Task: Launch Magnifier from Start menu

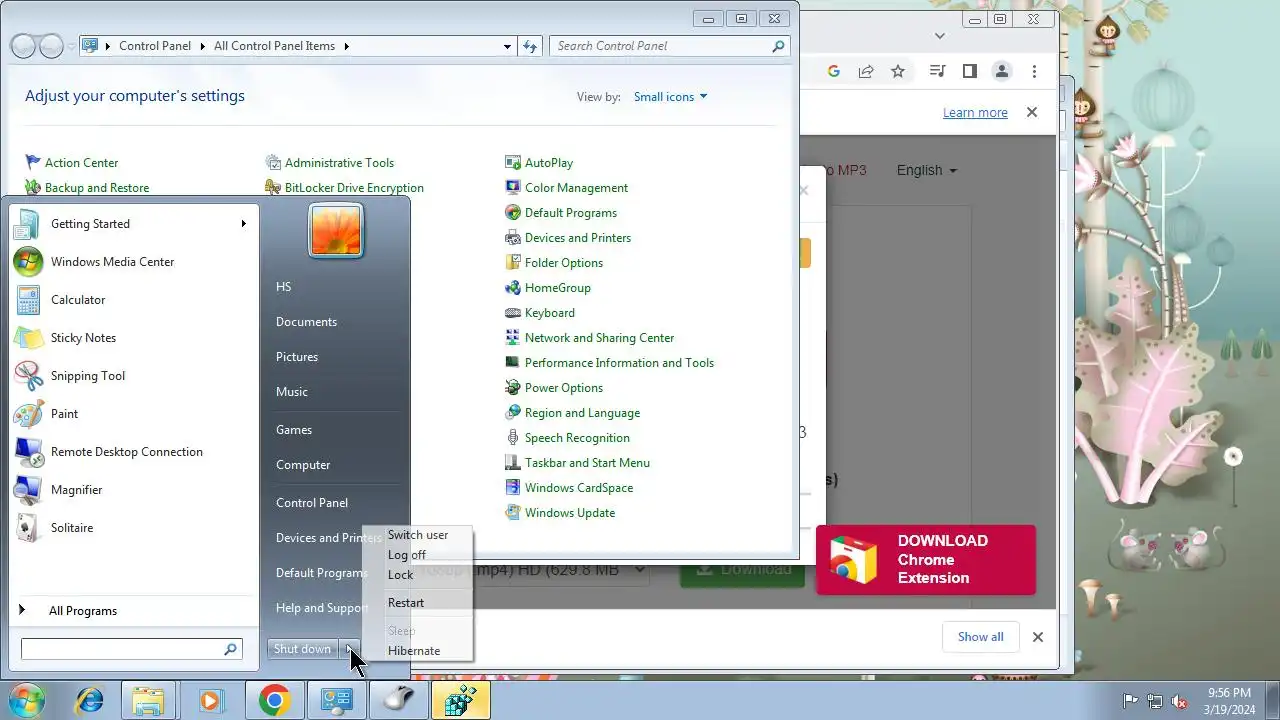Action: point(133,490)
